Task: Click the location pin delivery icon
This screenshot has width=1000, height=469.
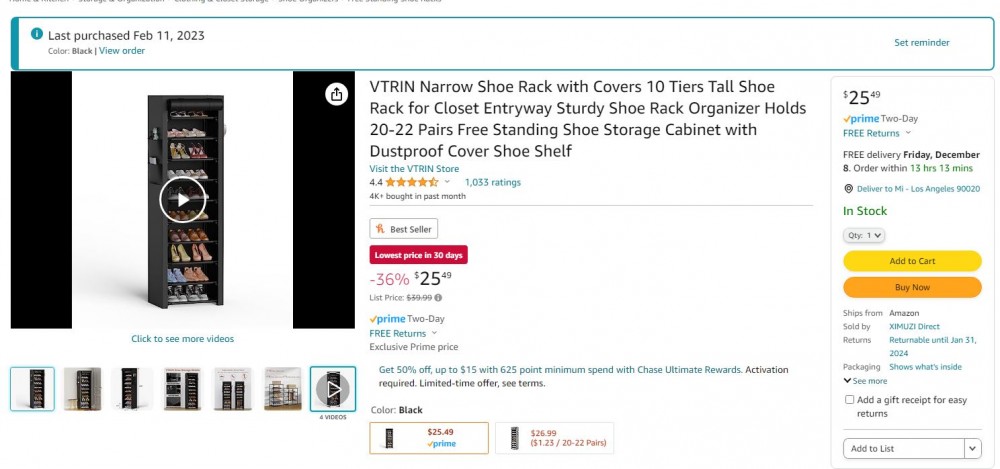Action: [x=849, y=188]
